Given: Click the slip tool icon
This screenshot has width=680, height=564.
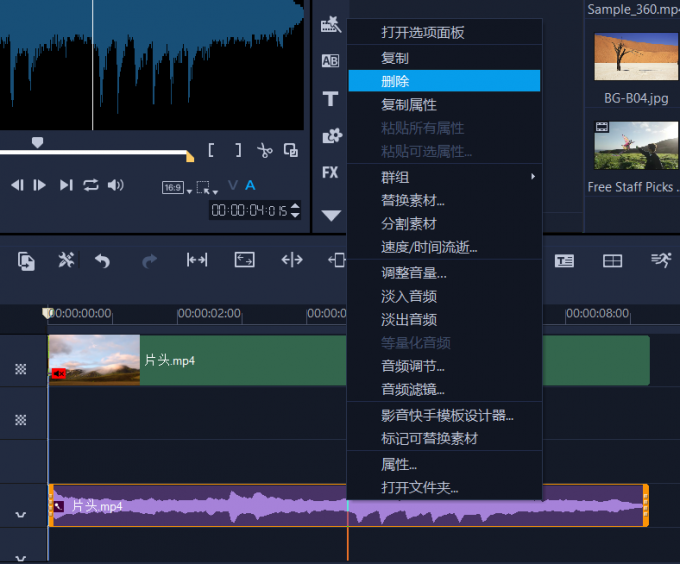Looking at the screenshot, I should click(x=197, y=260).
